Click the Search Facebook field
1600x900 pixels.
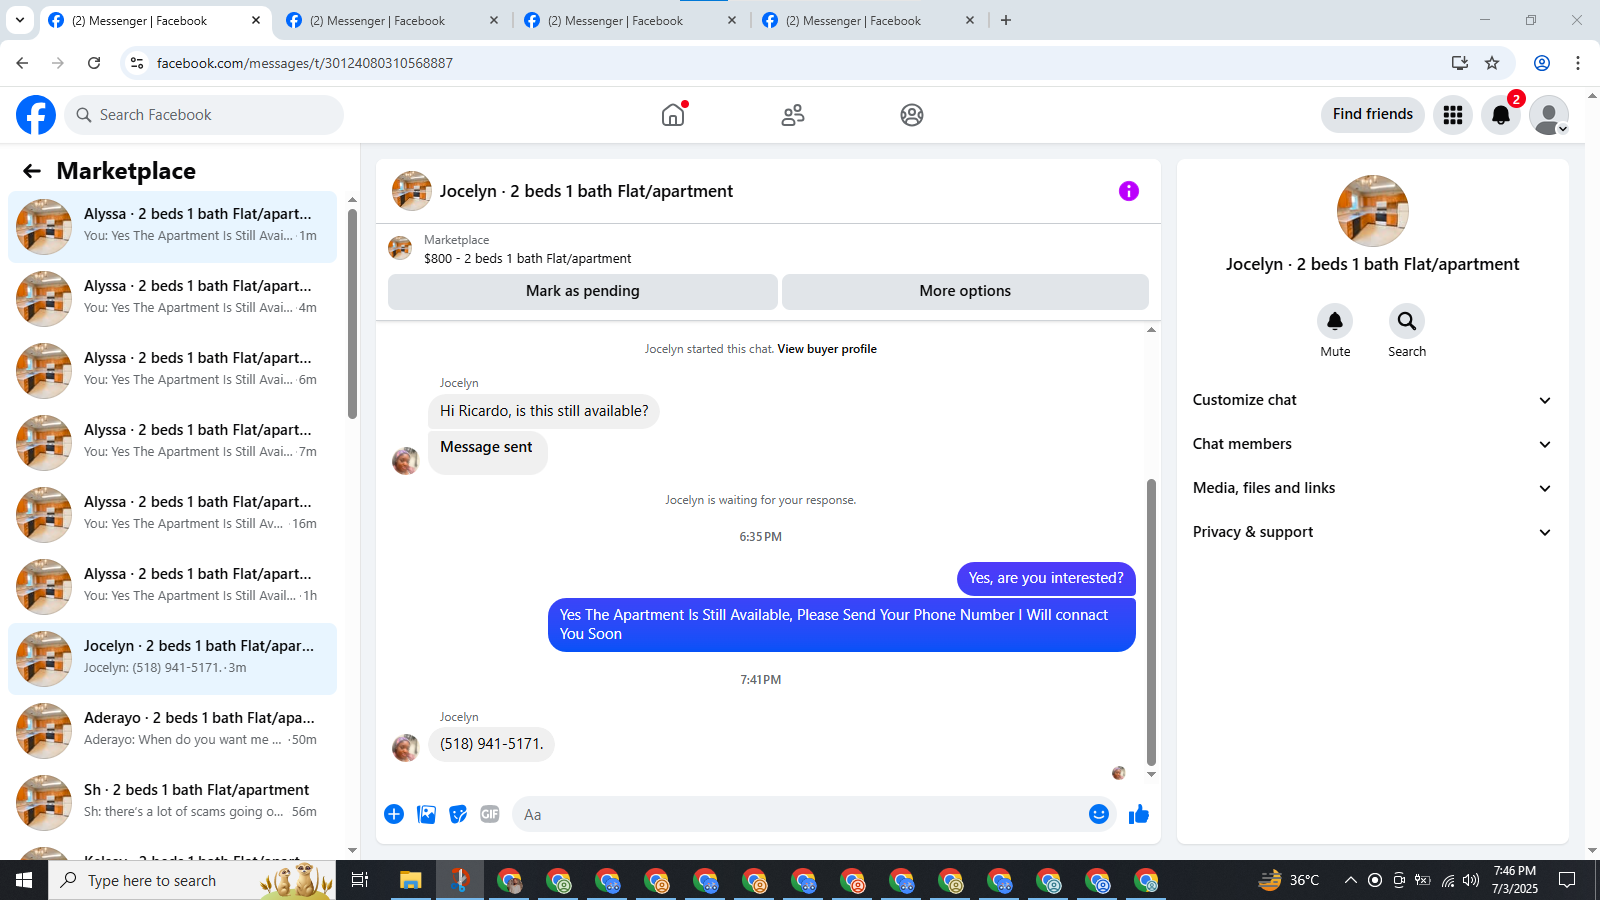click(204, 115)
